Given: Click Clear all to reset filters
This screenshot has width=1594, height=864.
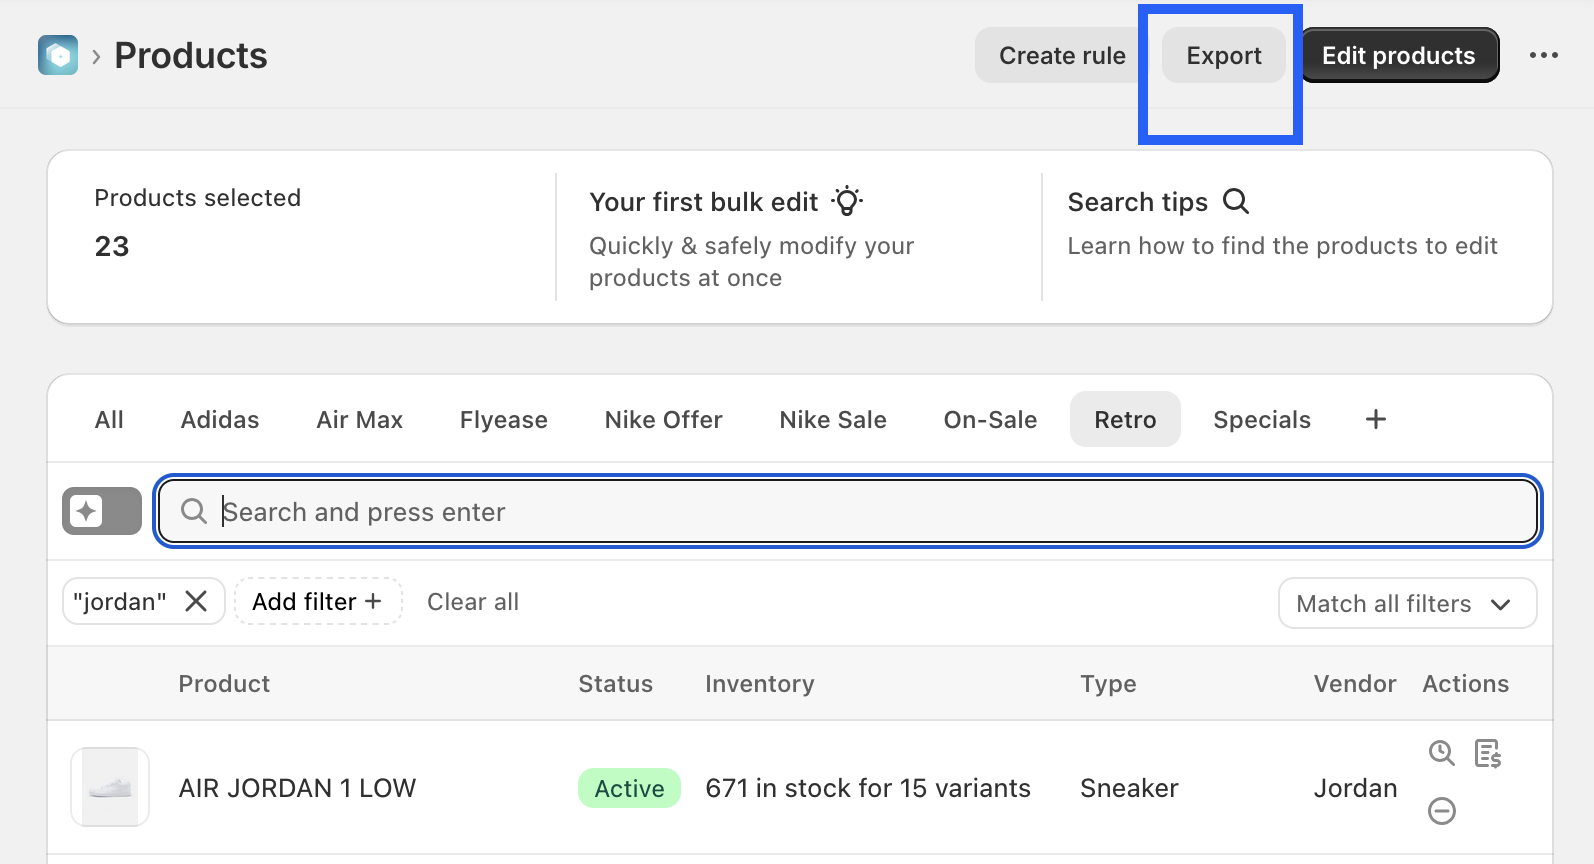Looking at the screenshot, I should tap(472, 601).
